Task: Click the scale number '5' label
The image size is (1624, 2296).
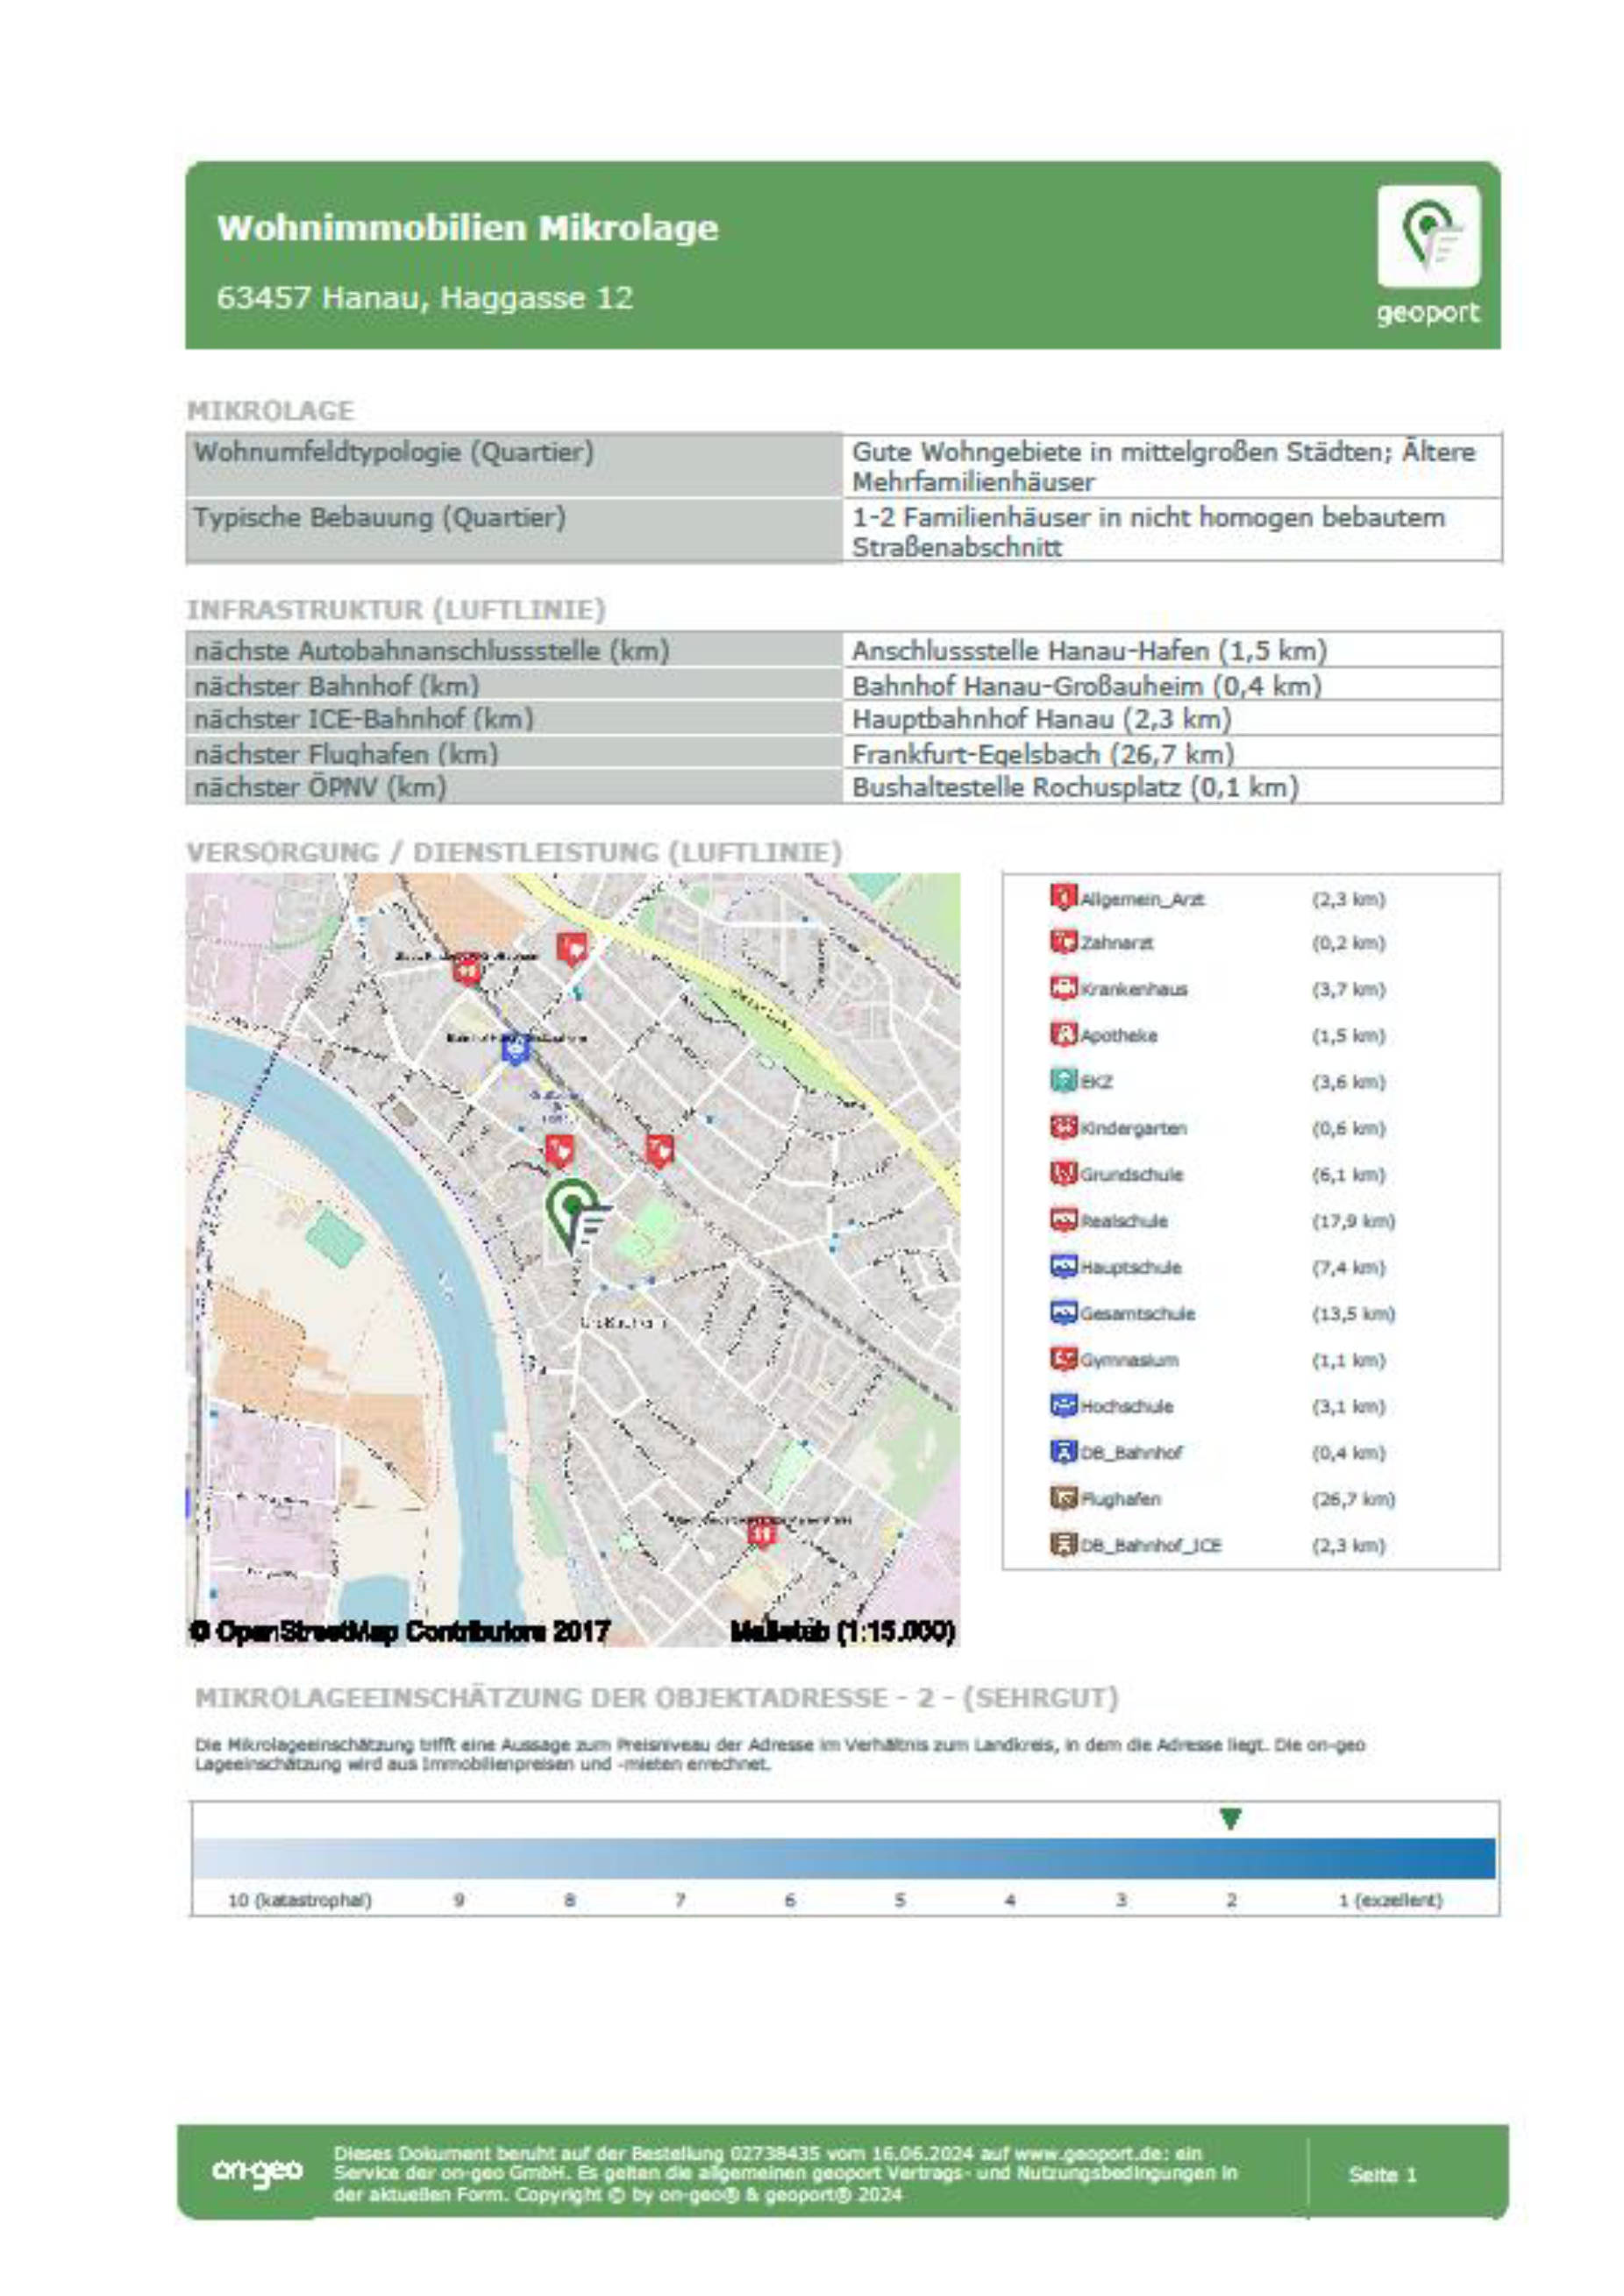Action: [x=900, y=1900]
